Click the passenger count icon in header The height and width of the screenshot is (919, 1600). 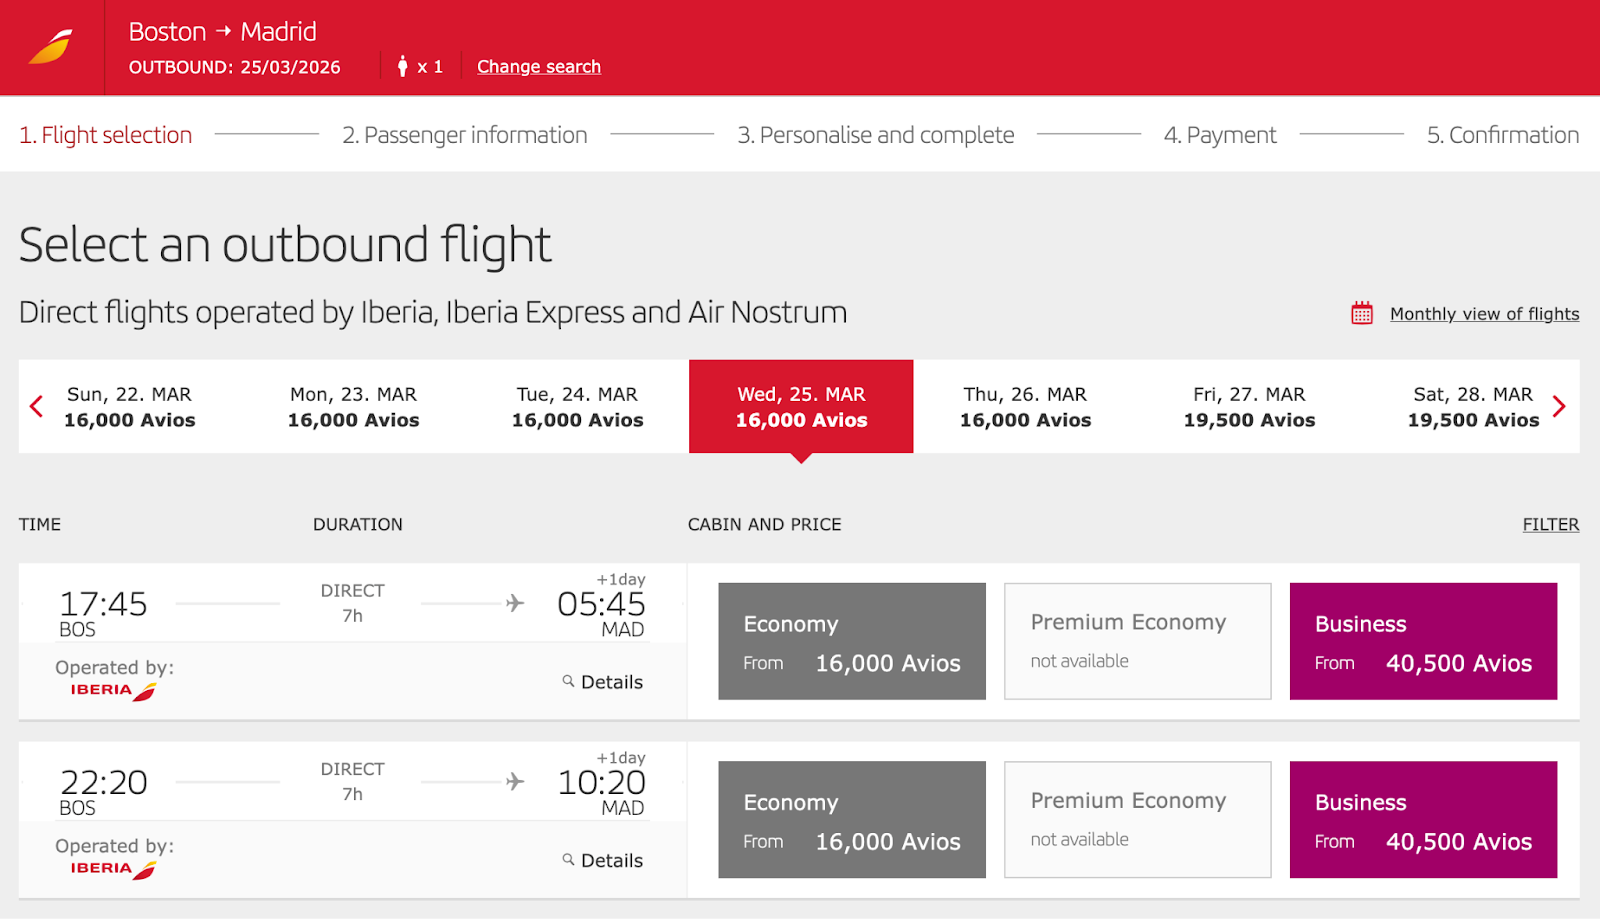pyautogui.click(x=402, y=66)
